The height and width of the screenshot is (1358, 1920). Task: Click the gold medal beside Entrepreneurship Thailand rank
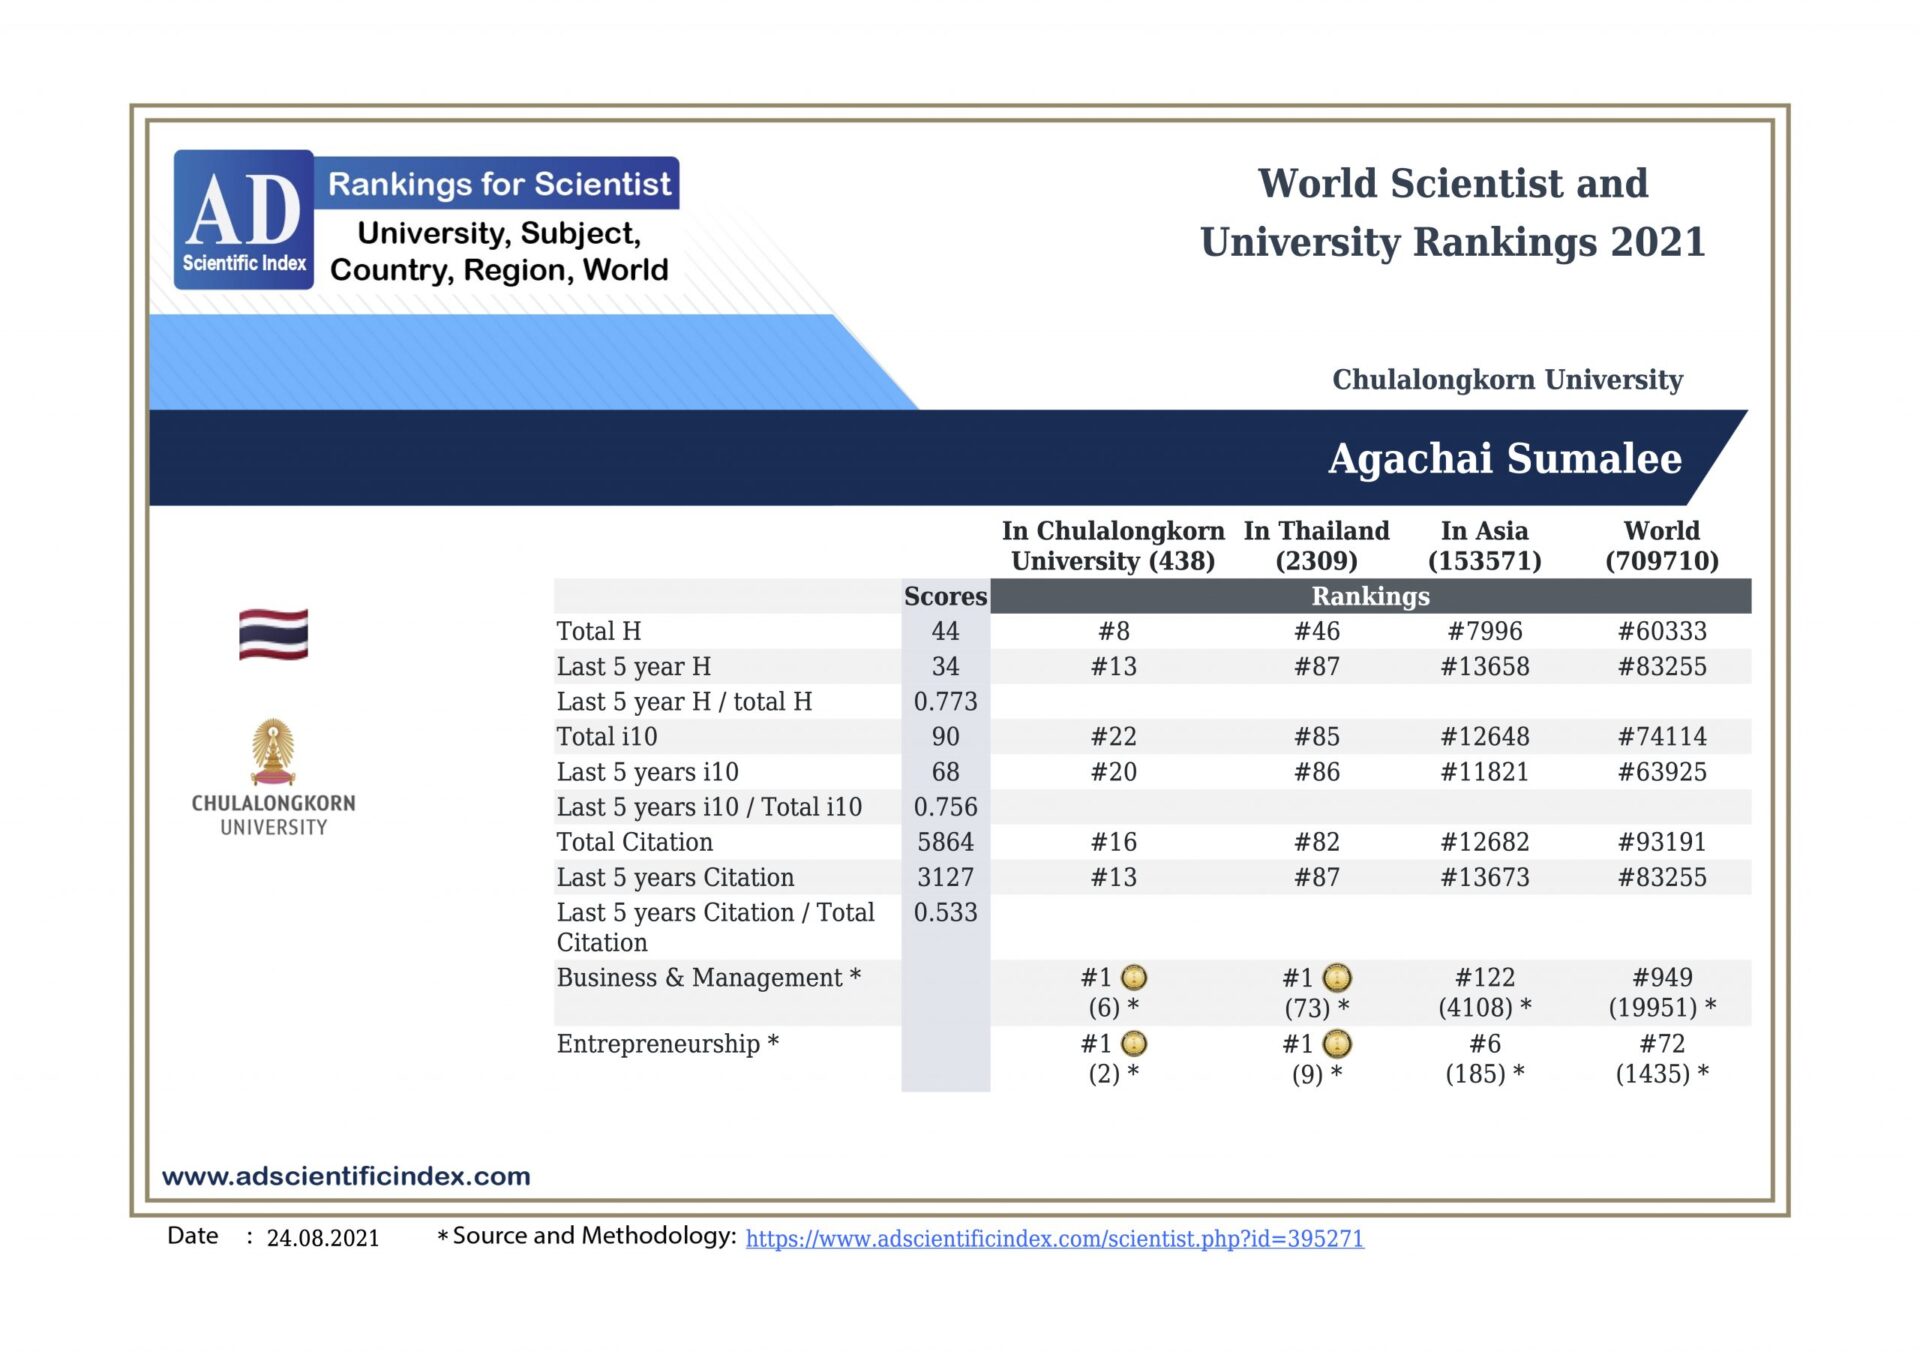[x=1336, y=1044]
